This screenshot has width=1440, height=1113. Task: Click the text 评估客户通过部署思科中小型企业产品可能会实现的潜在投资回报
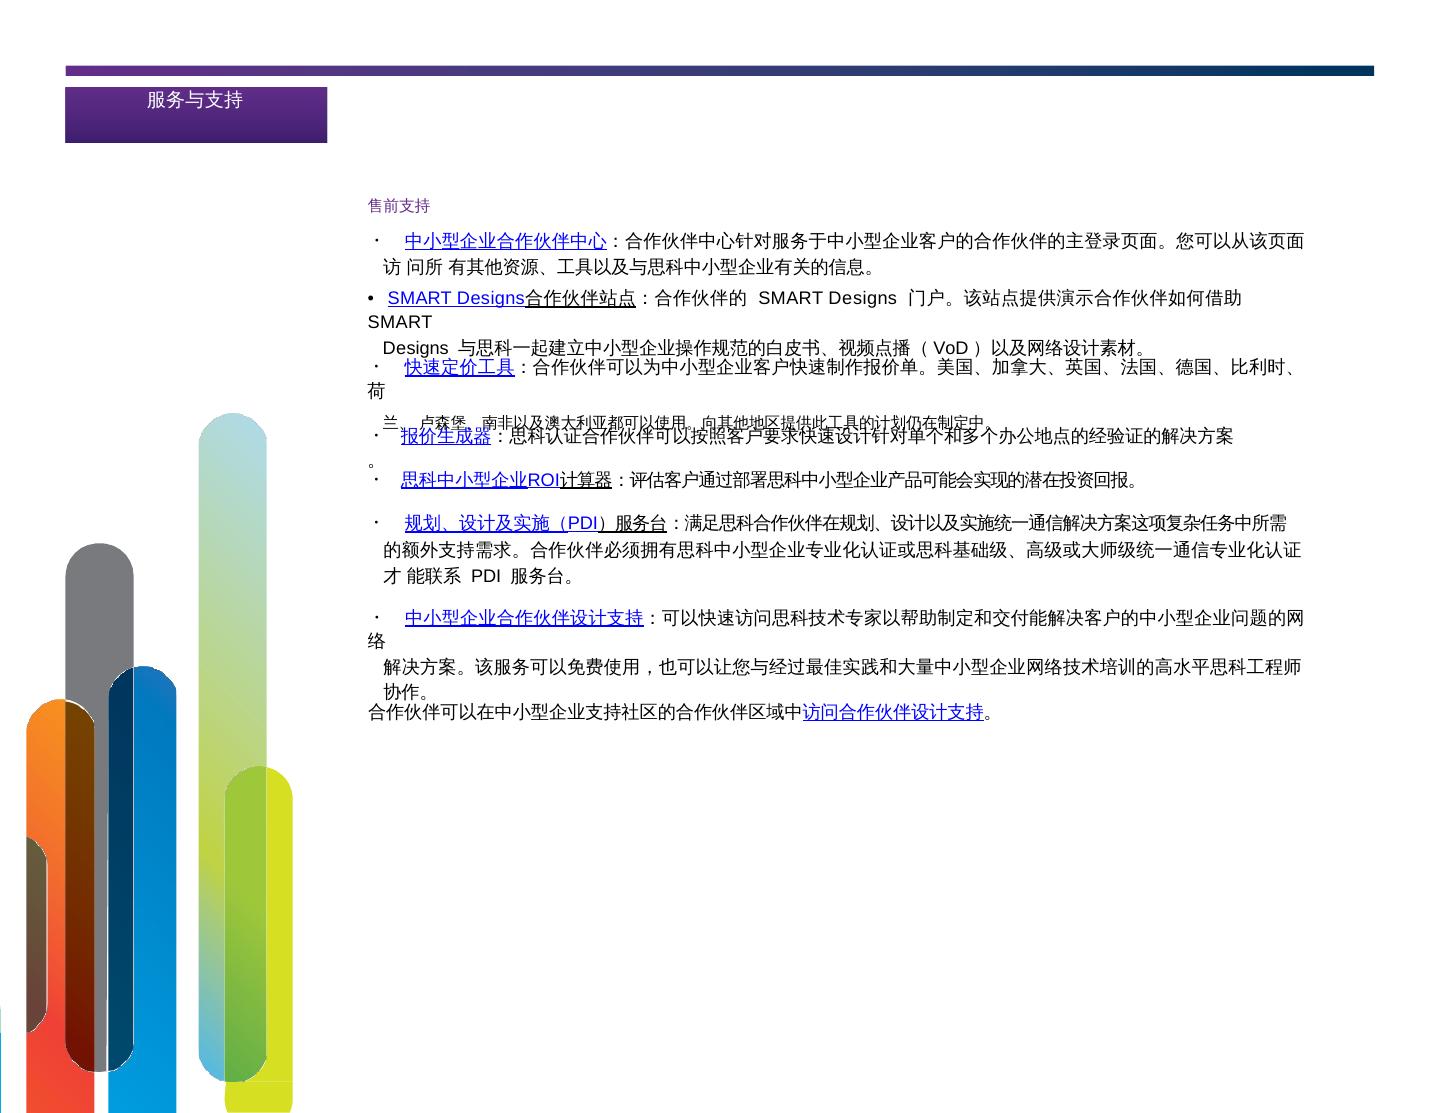click(879, 480)
